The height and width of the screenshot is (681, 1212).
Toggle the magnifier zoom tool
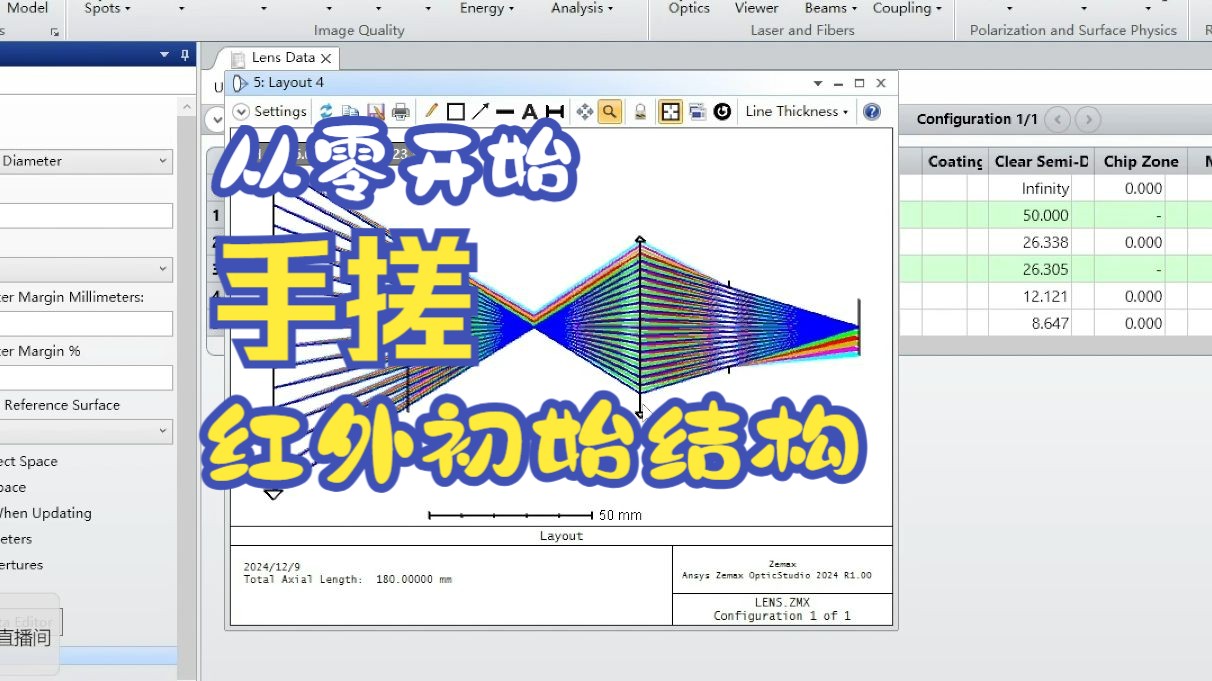pos(609,111)
